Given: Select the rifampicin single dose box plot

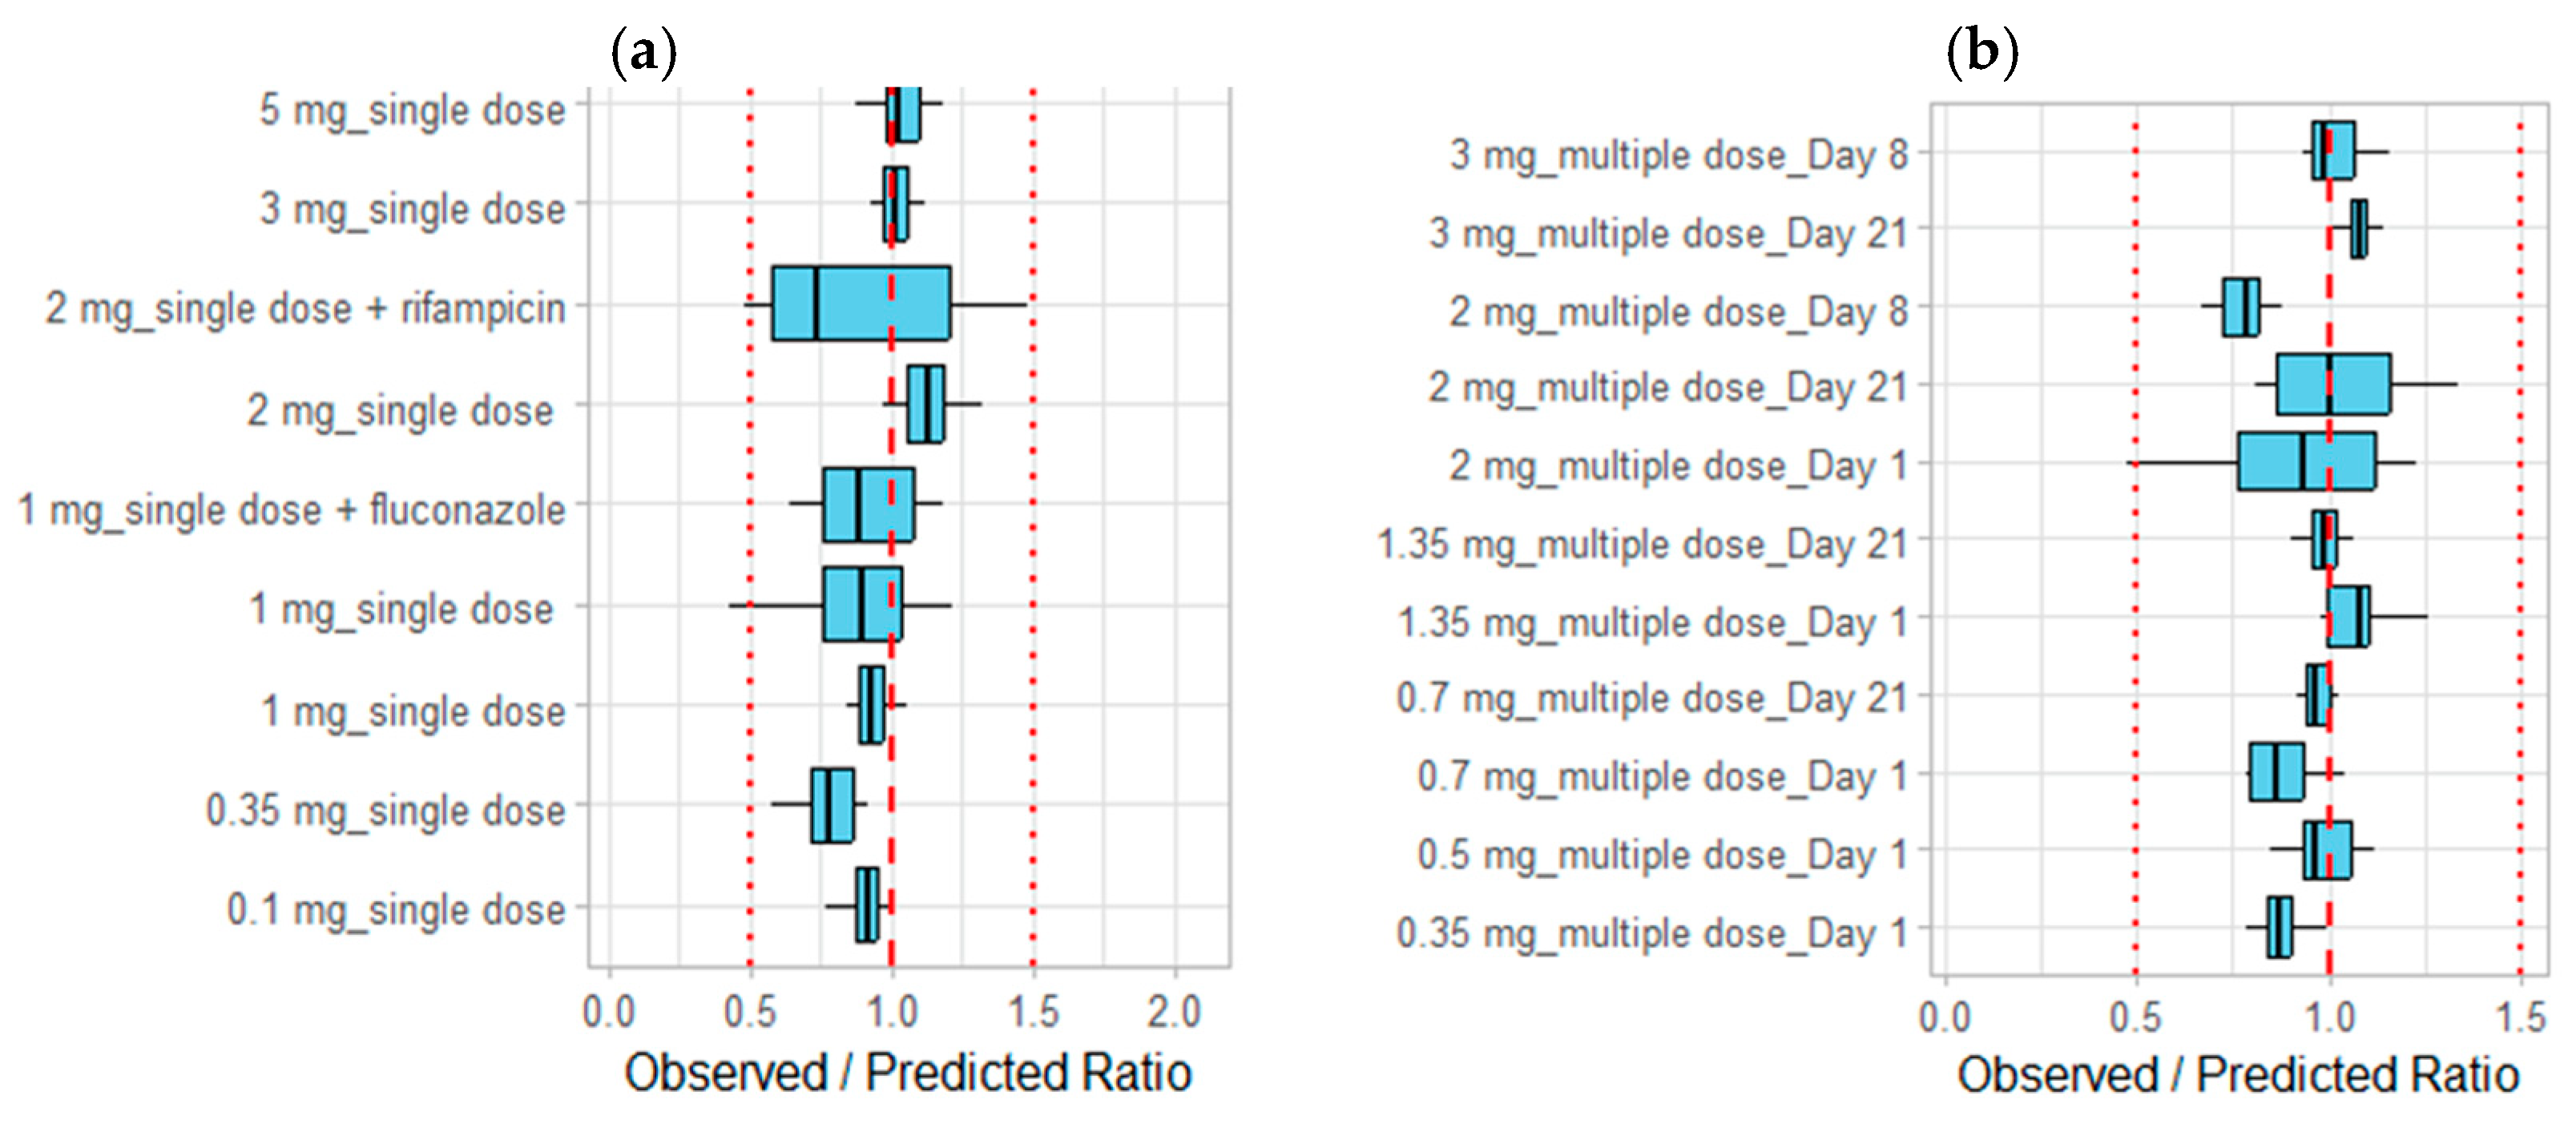Looking at the screenshot, I should click(860, 303).
